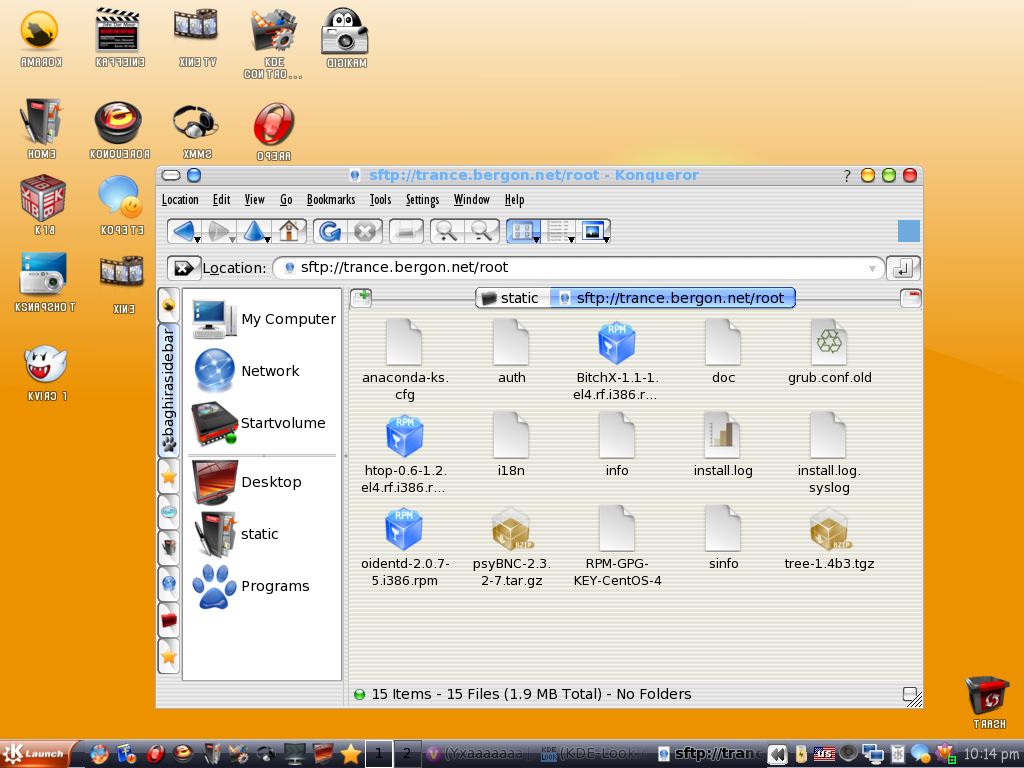
Task: Select the oidentd-2.0.7-5.i386.rpm package
Action: [404, 547]
